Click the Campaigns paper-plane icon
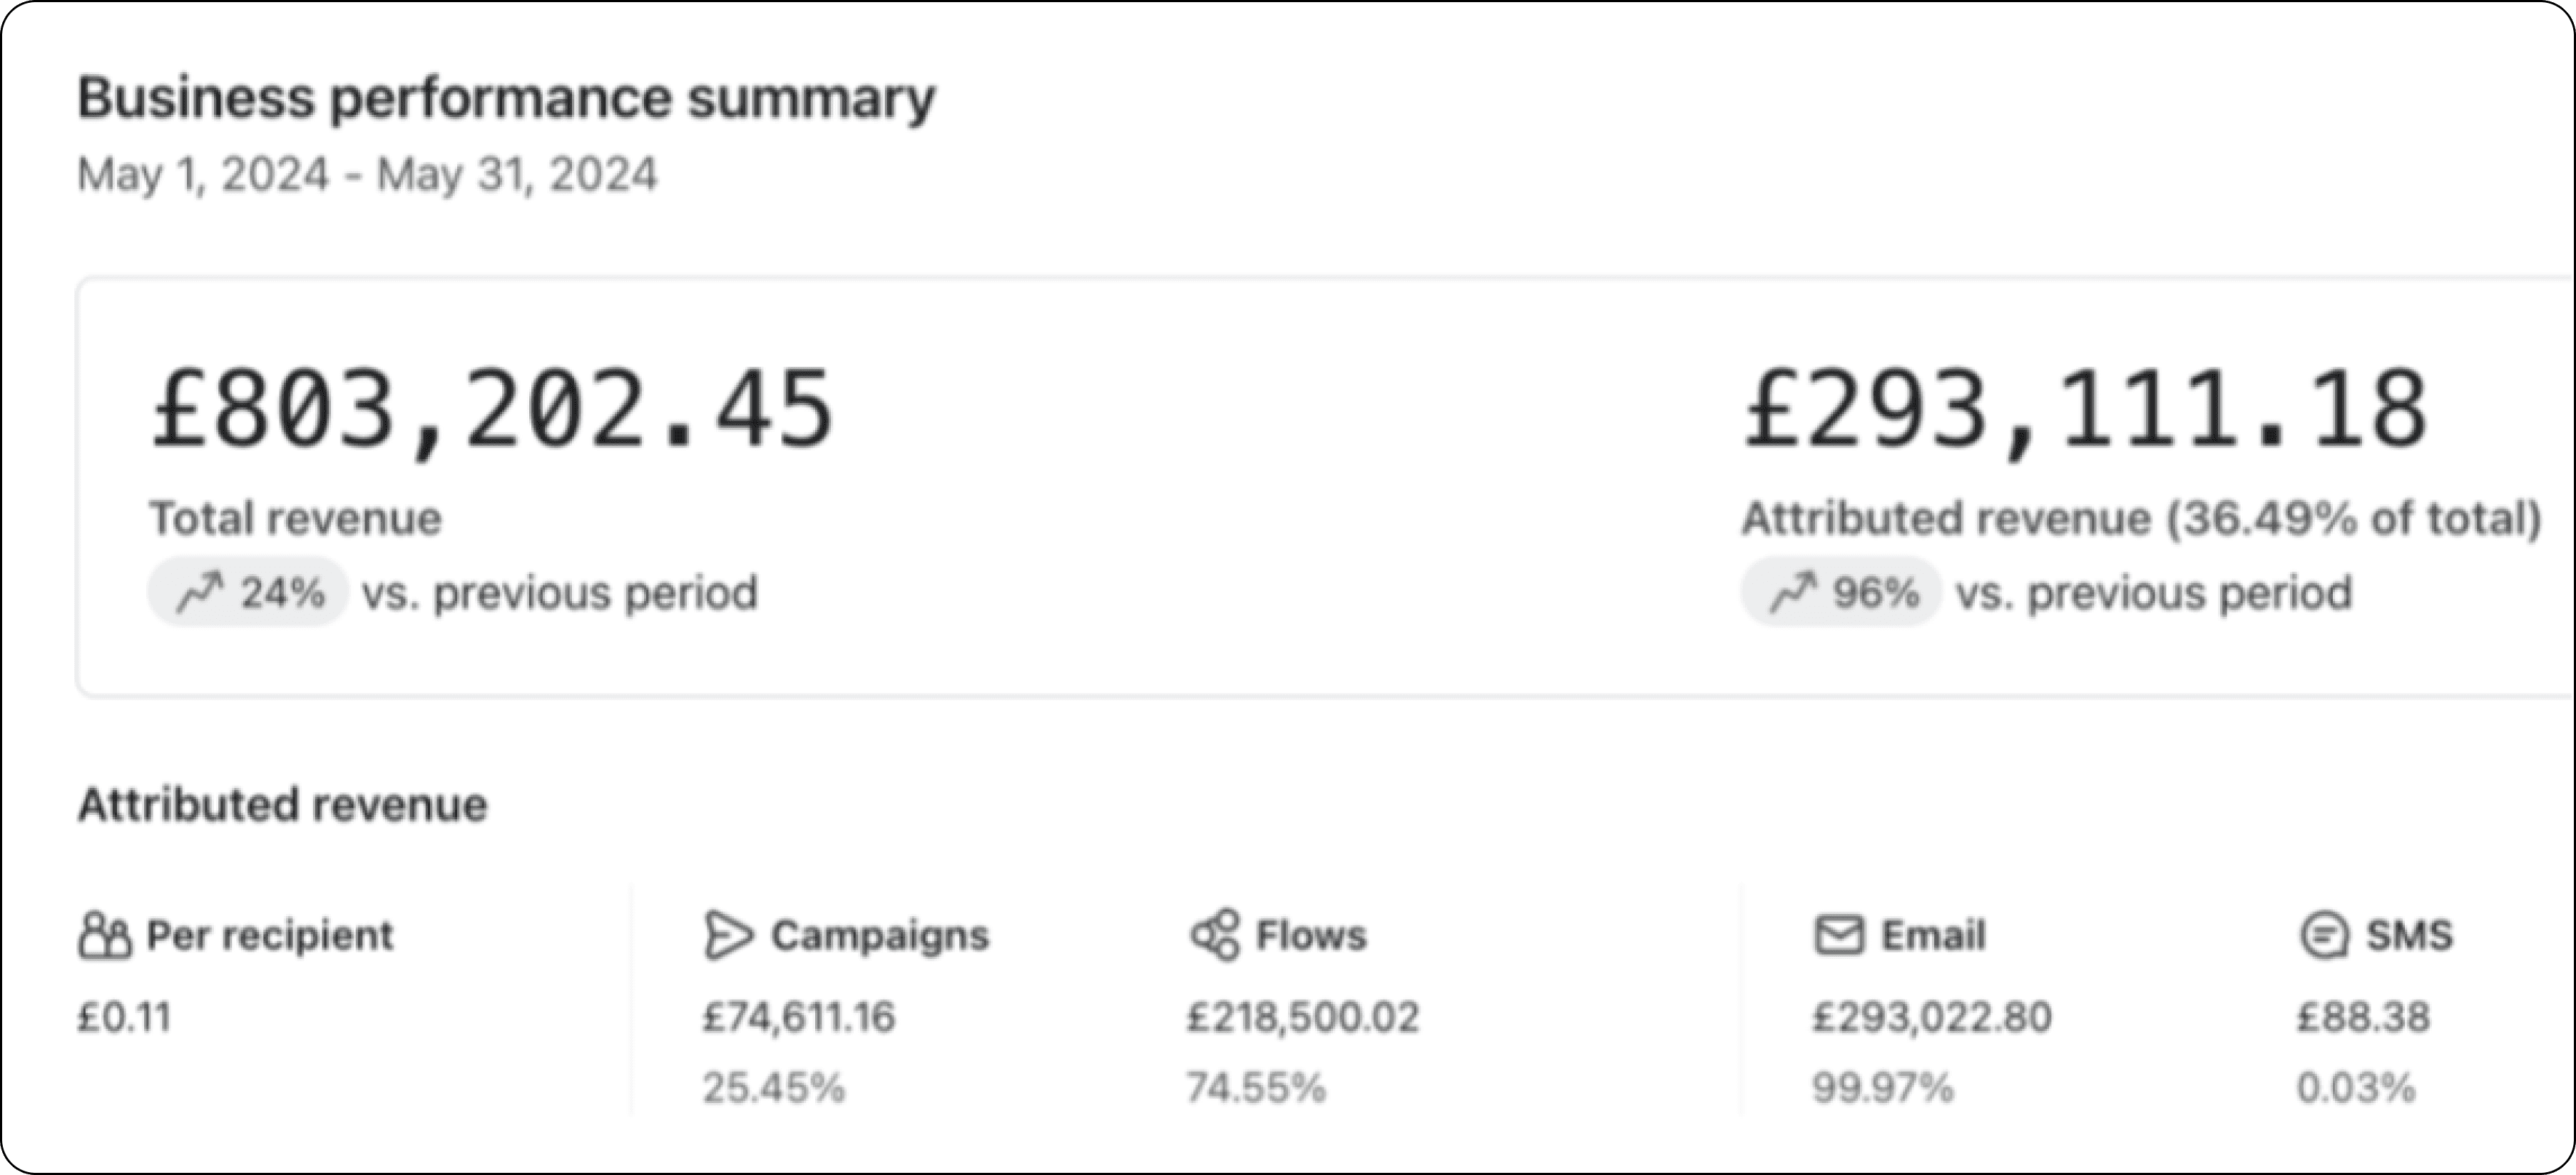The width and height of the screenshot is (2576, 1175). 727,936
